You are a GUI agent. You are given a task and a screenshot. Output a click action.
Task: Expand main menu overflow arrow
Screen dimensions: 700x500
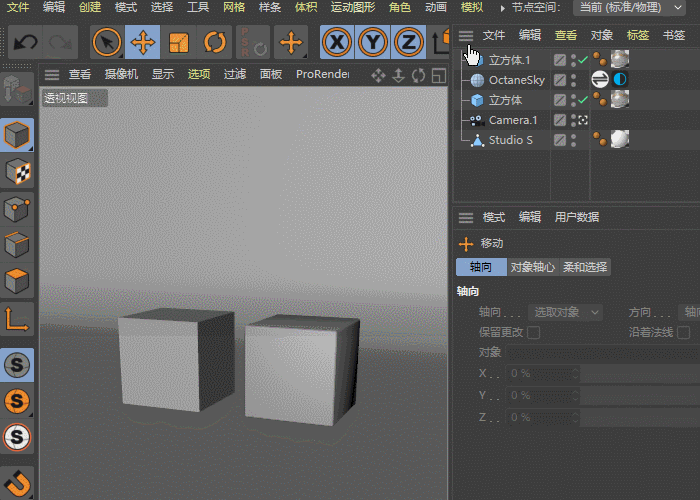502,8
